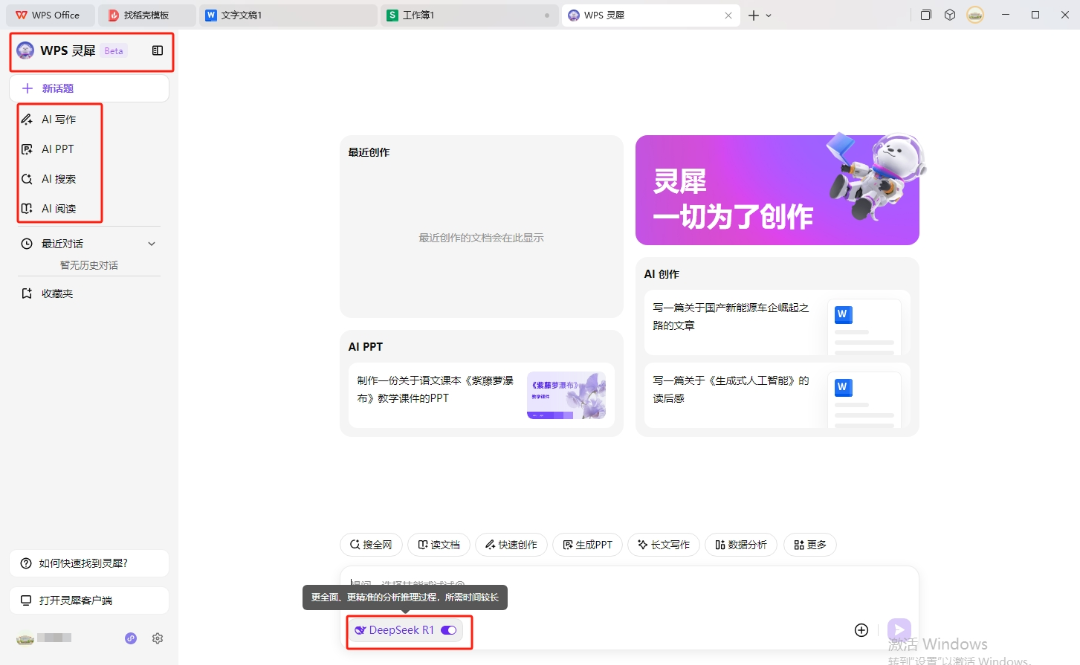1080x665 pixels.
Task: Open AI 写作 in the sidebar
Action: point(59,119)
